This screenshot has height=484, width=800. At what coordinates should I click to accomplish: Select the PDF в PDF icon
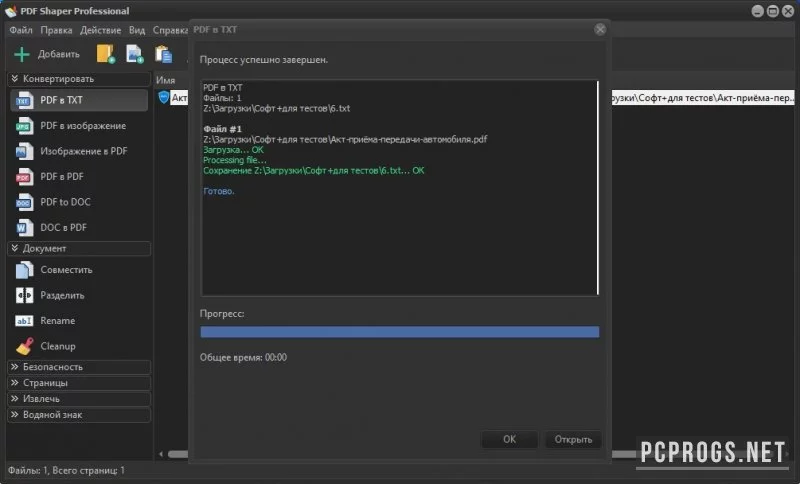24,177
